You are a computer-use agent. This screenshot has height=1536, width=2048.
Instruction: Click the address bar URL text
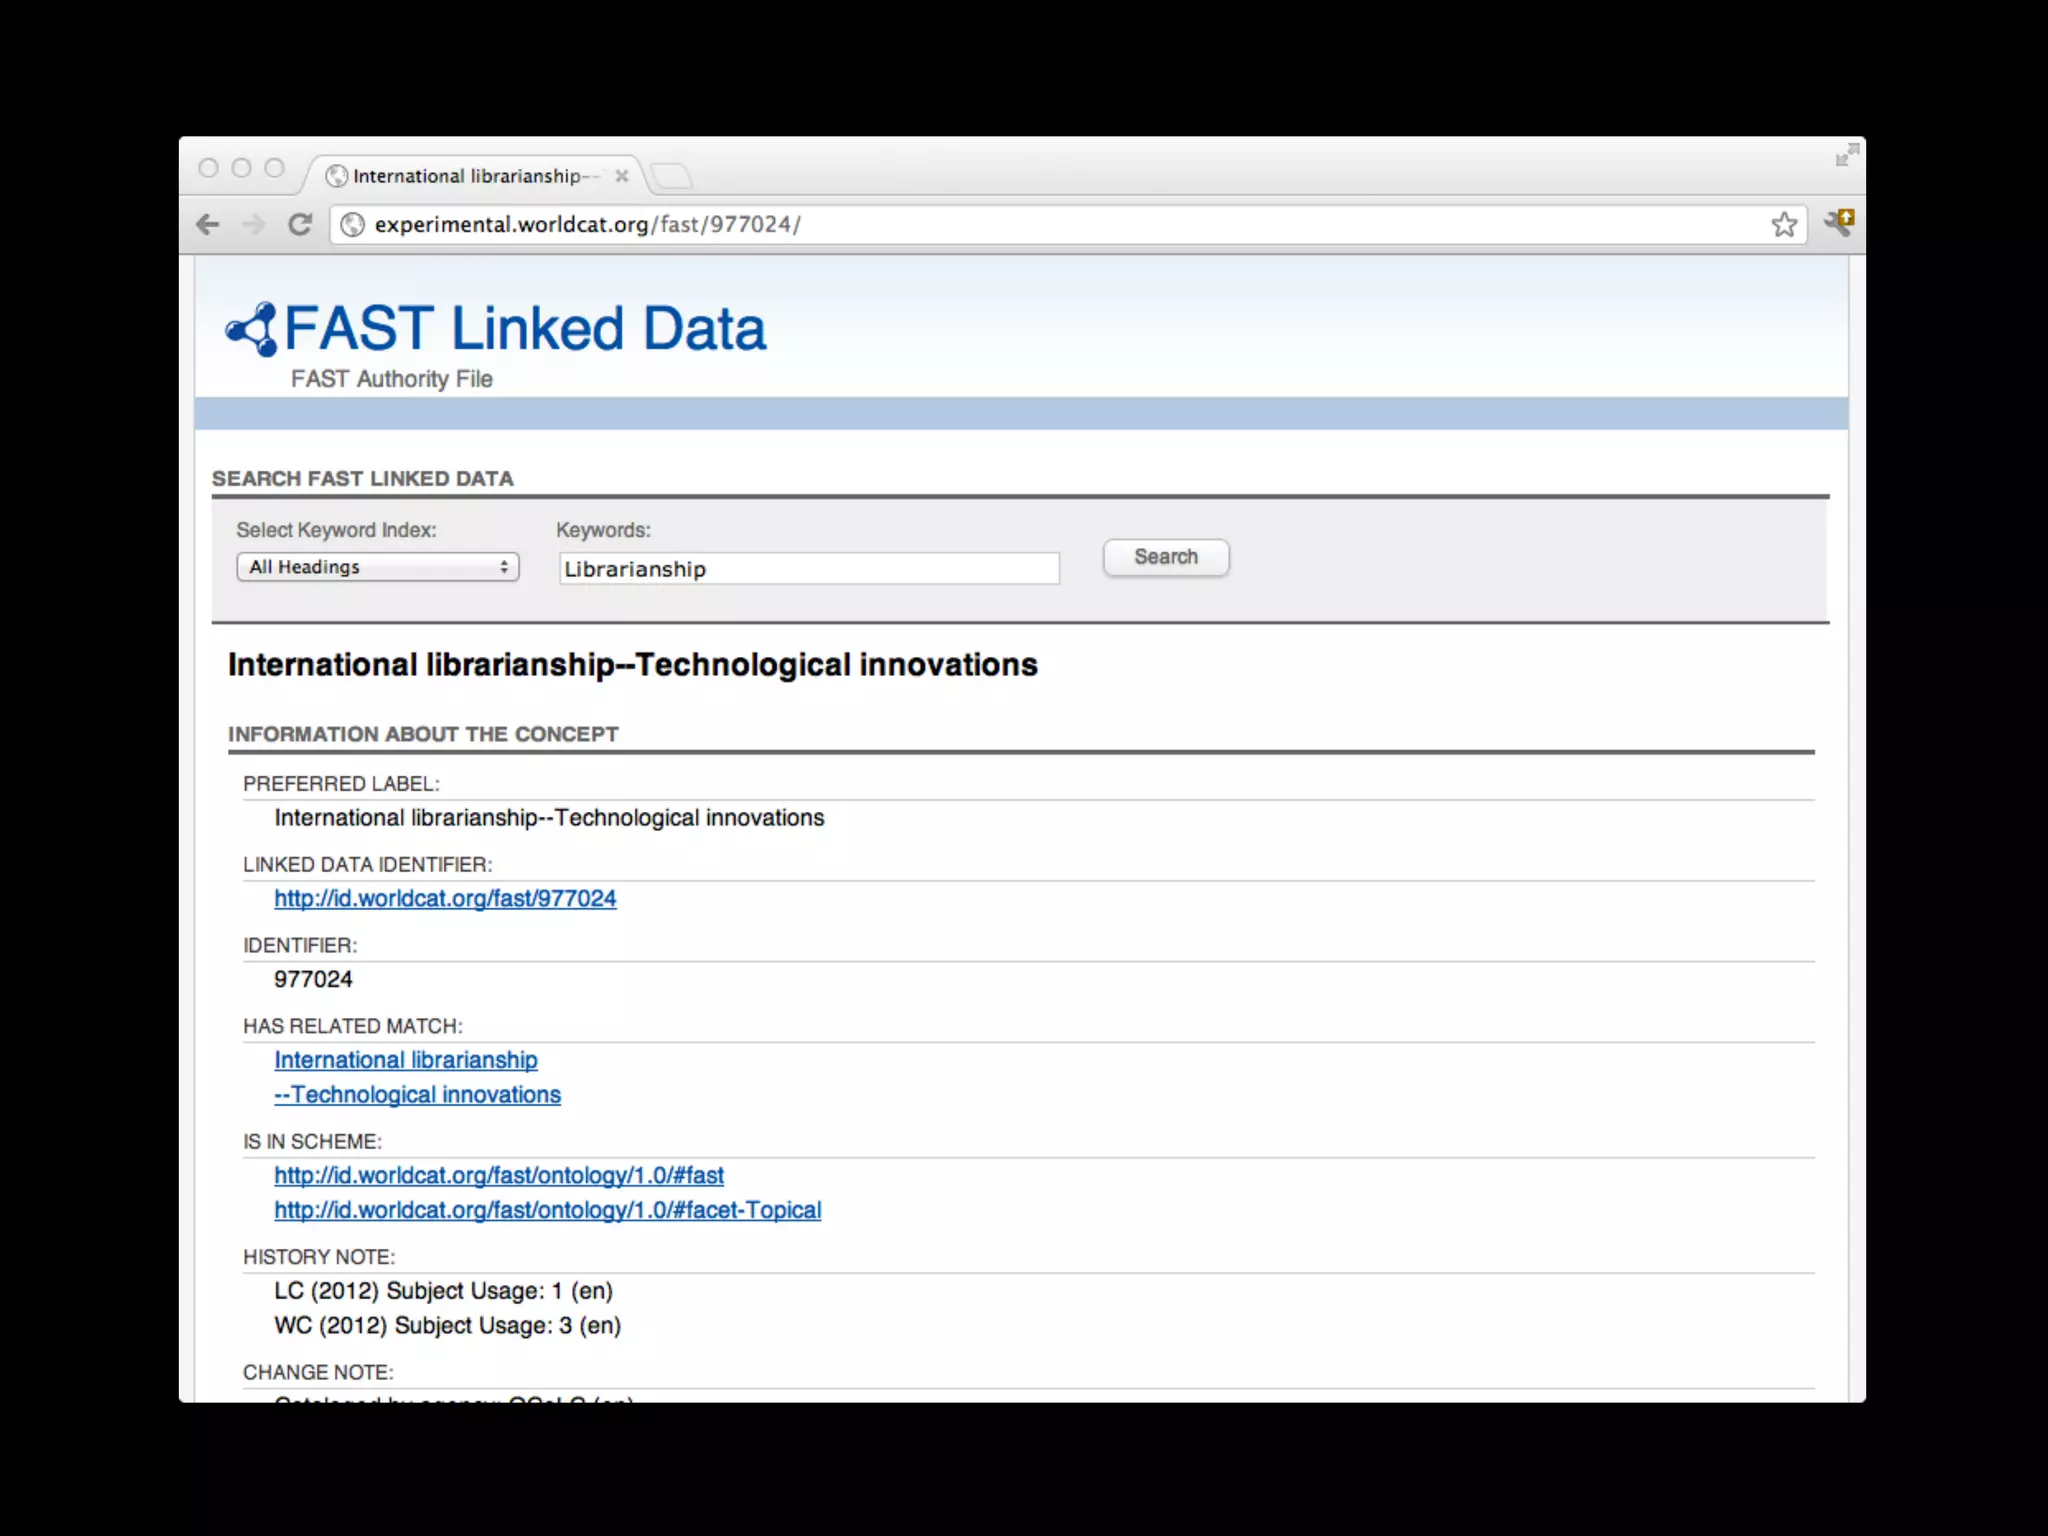point(588,224)
